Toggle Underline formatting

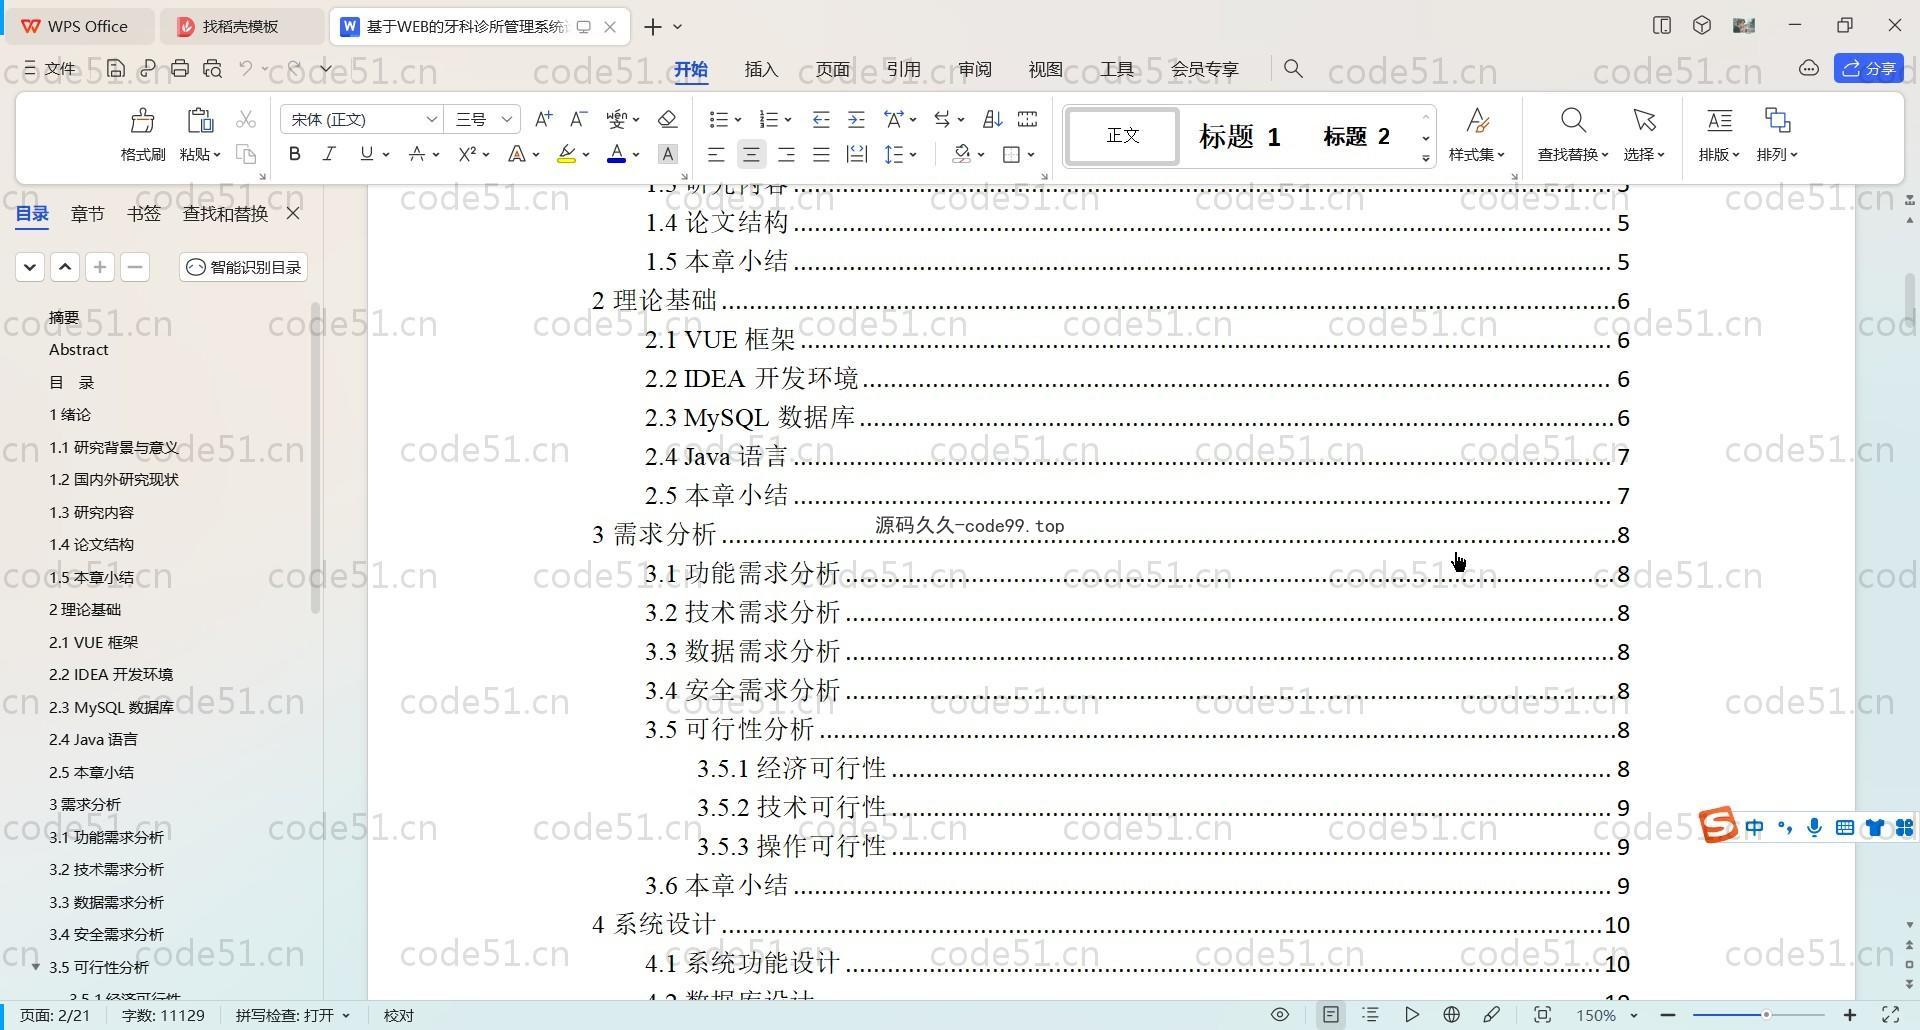pyautogui.click(x=367, y=154)
